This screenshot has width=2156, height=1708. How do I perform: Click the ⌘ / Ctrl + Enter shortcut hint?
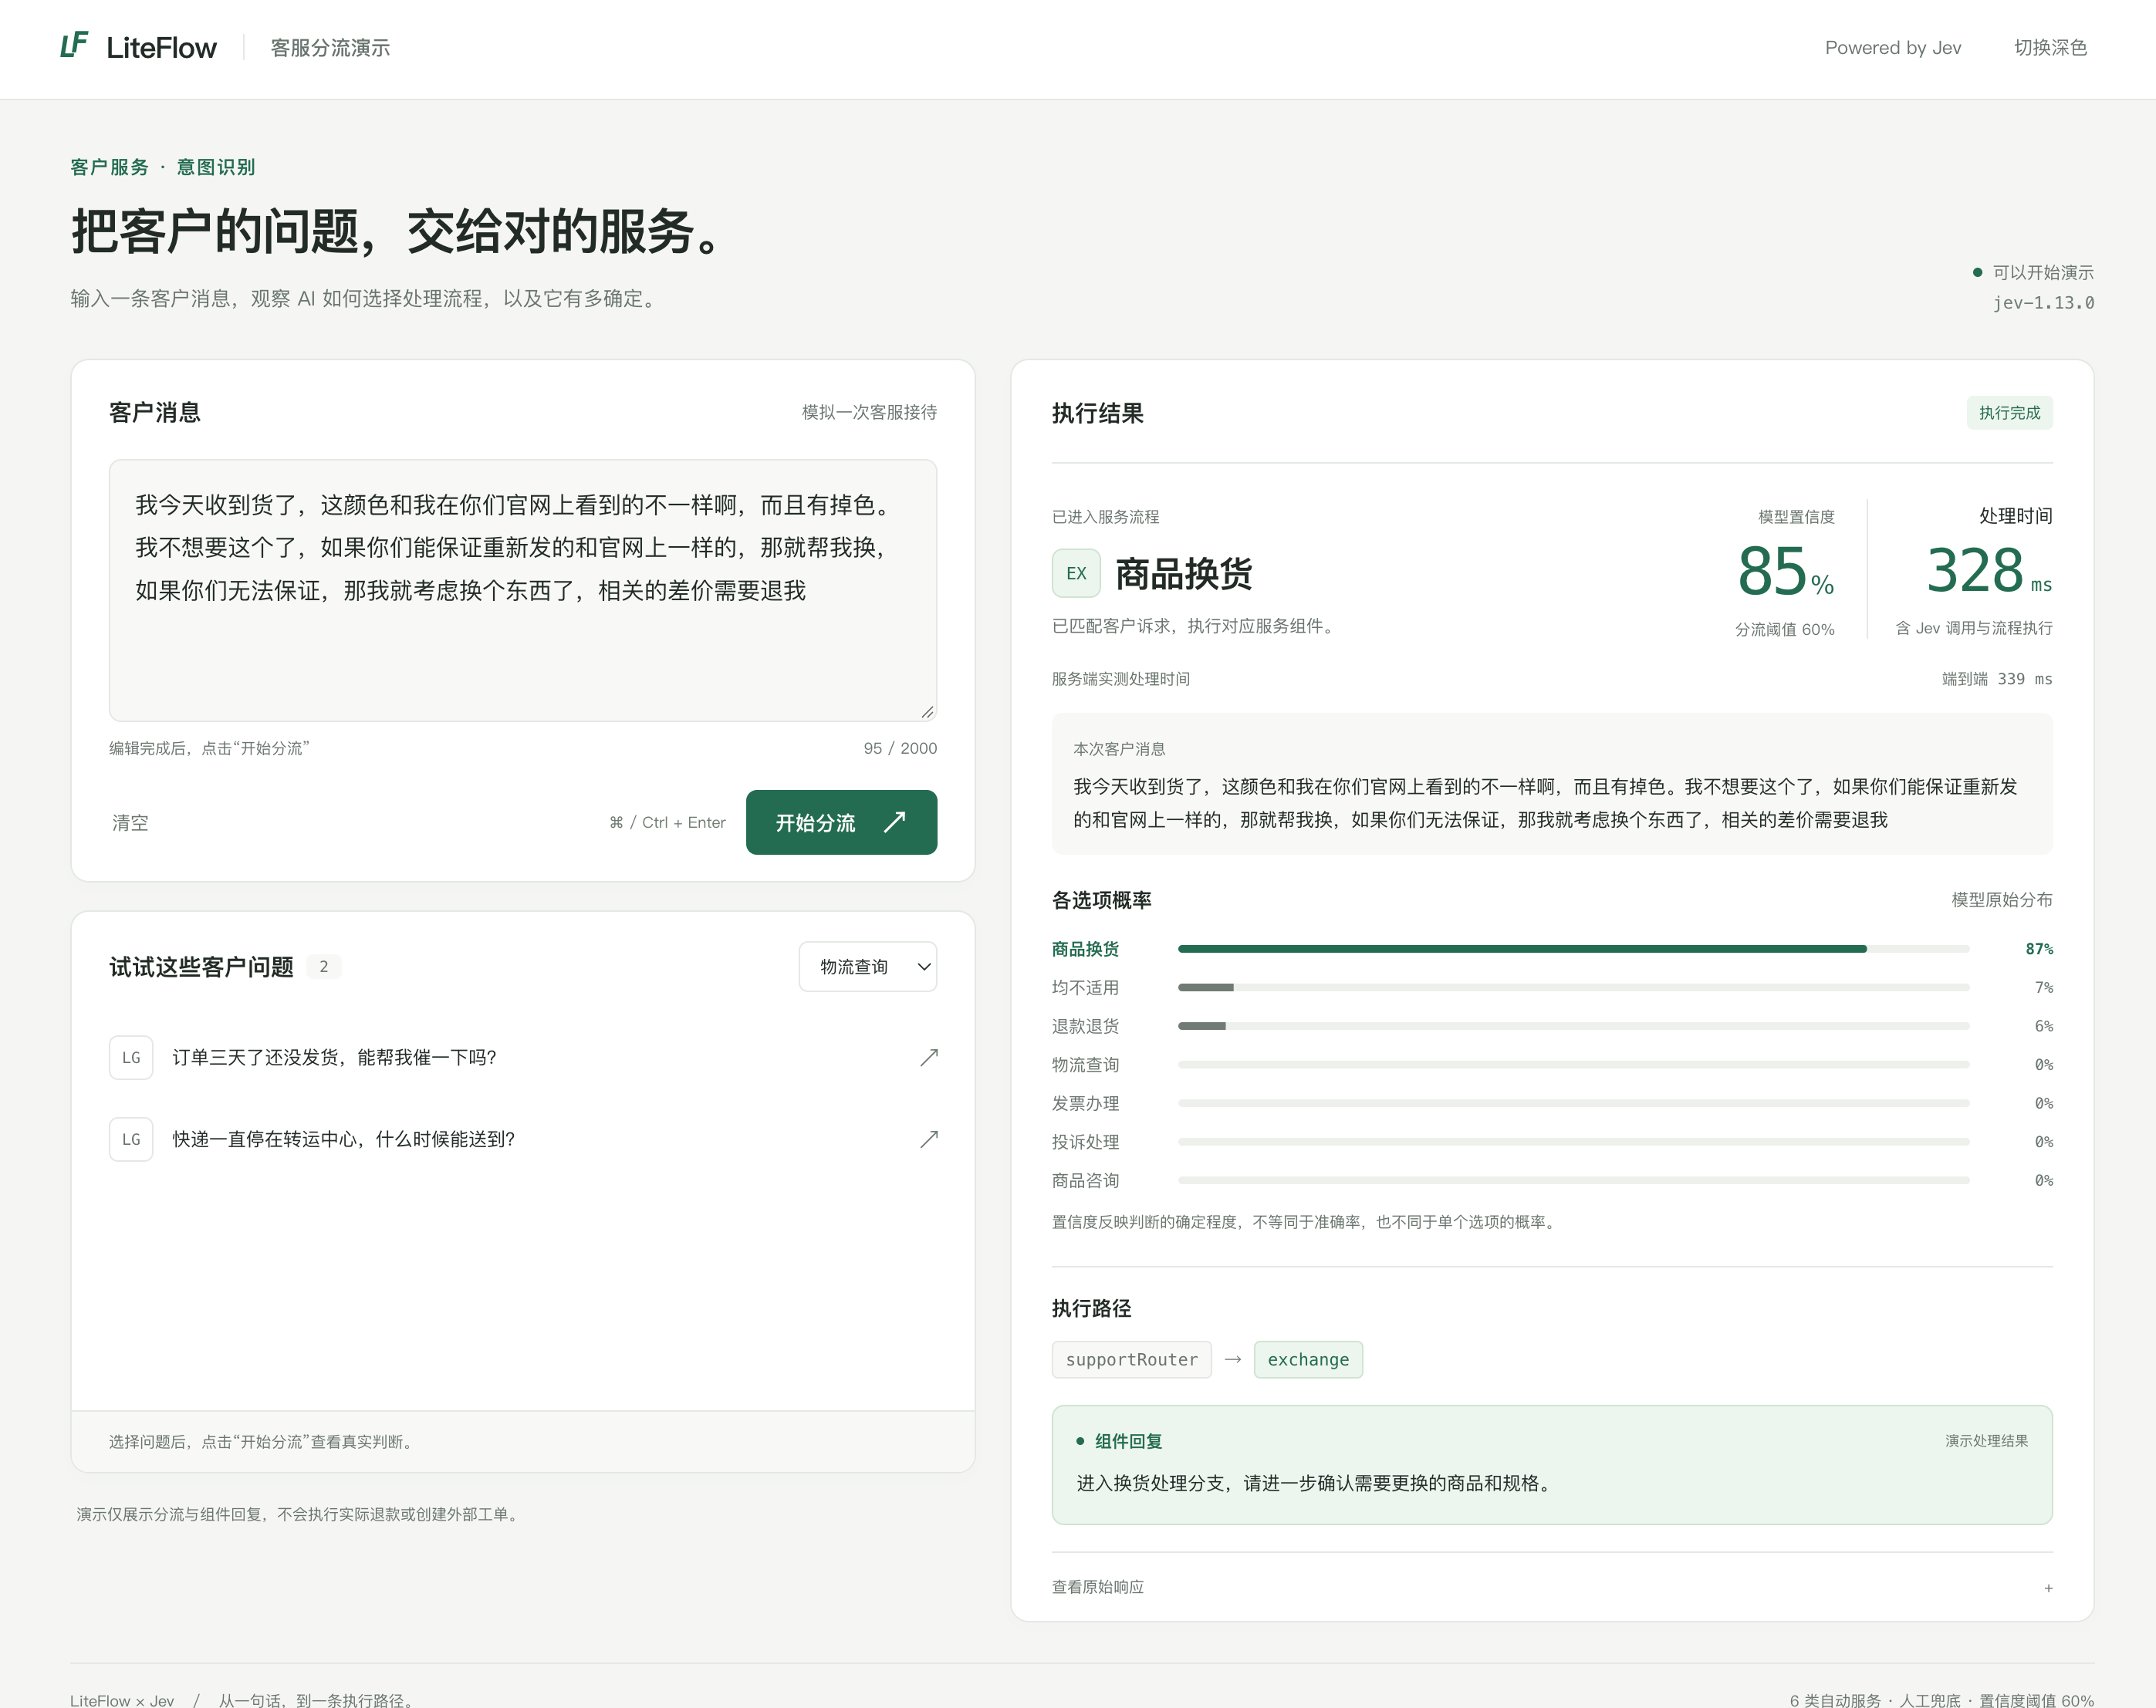pos(667,822)
